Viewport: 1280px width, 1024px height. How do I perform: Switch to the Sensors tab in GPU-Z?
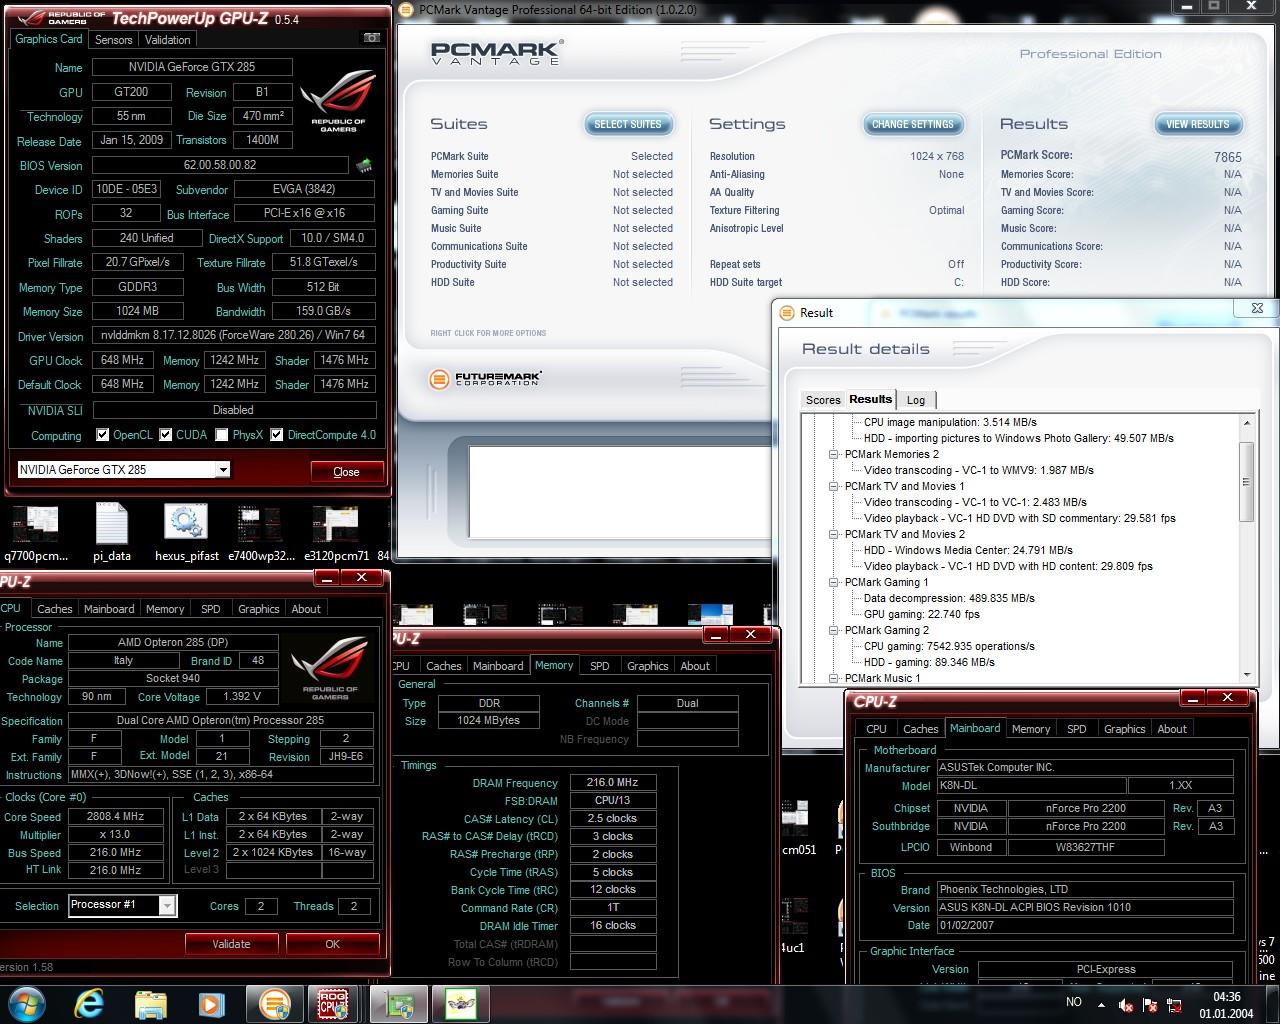(x=113, y=40)
